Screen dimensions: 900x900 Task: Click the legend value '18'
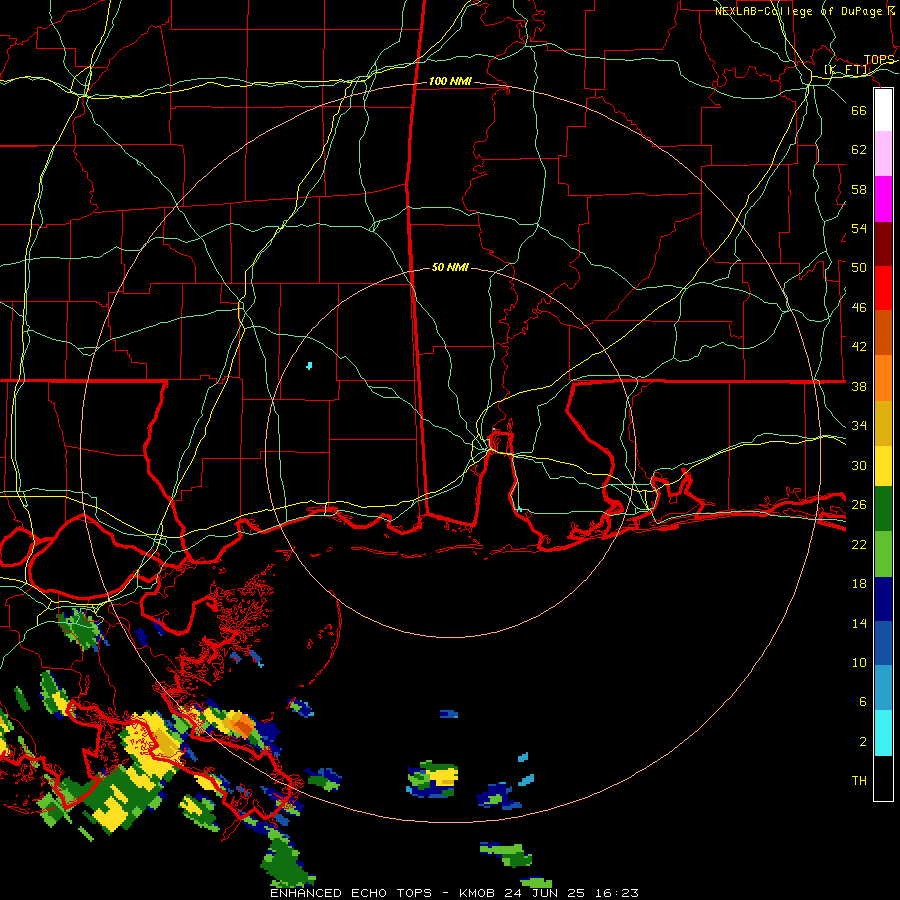[x=859, y=584]
